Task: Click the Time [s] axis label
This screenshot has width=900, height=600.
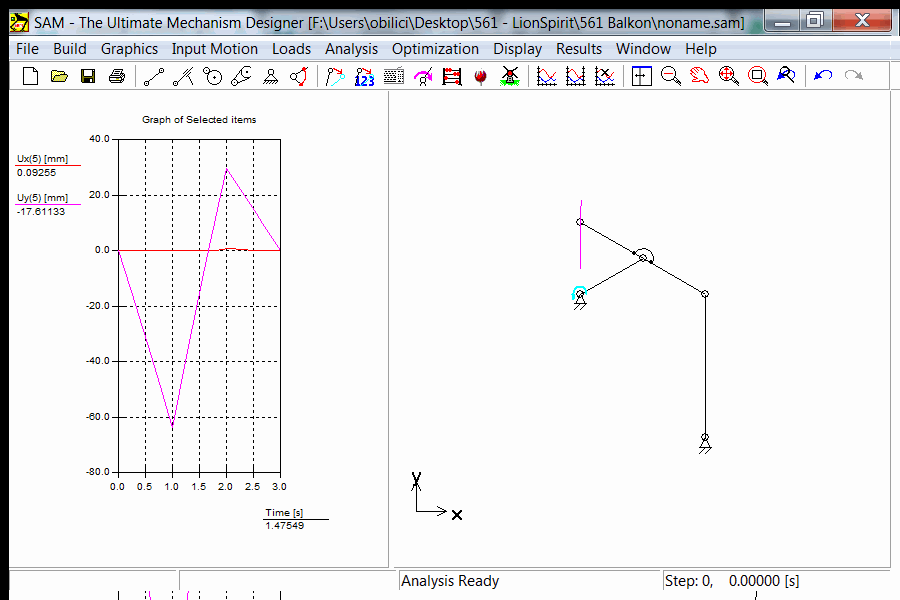Action: pos(284,513)
